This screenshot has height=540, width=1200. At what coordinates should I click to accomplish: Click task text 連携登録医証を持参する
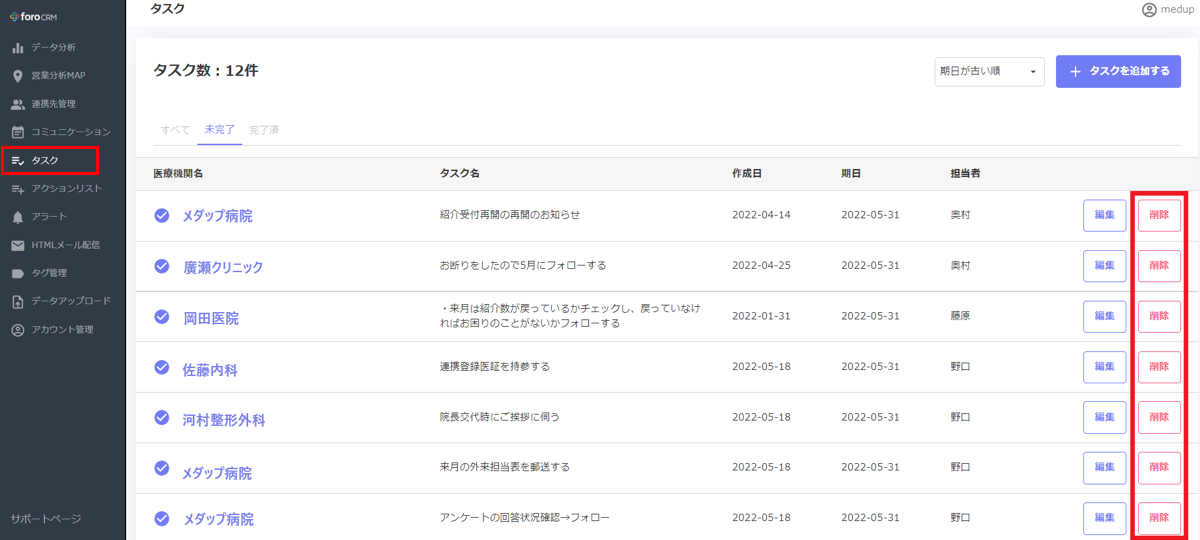(x=495, y=367)
